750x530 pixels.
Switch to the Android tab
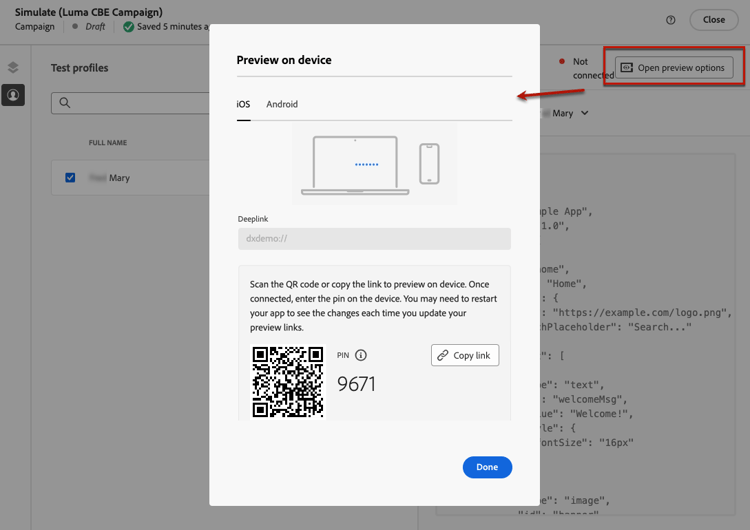point(282,104)
